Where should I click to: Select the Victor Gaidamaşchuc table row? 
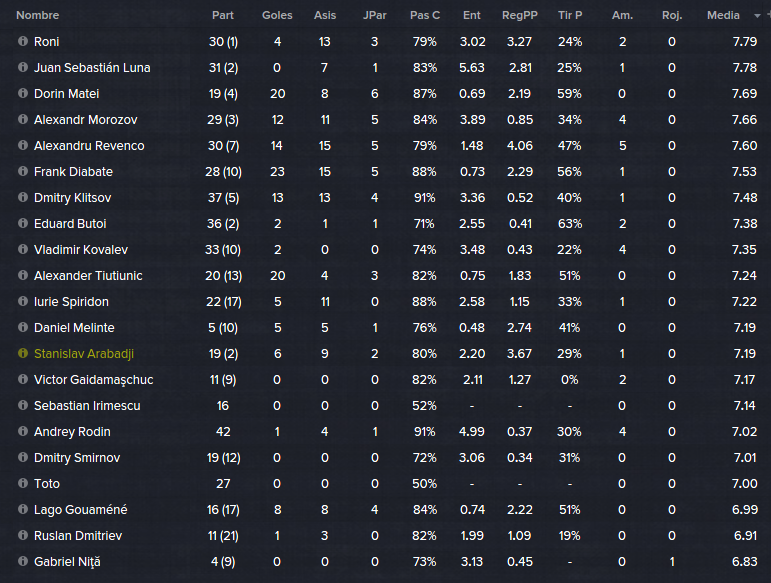(386, 379)
